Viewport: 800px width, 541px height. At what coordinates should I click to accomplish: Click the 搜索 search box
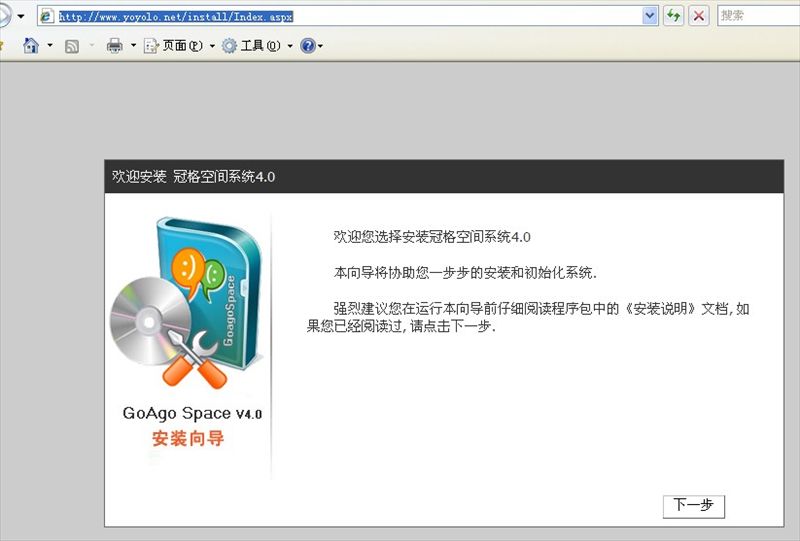coord(759,16)
